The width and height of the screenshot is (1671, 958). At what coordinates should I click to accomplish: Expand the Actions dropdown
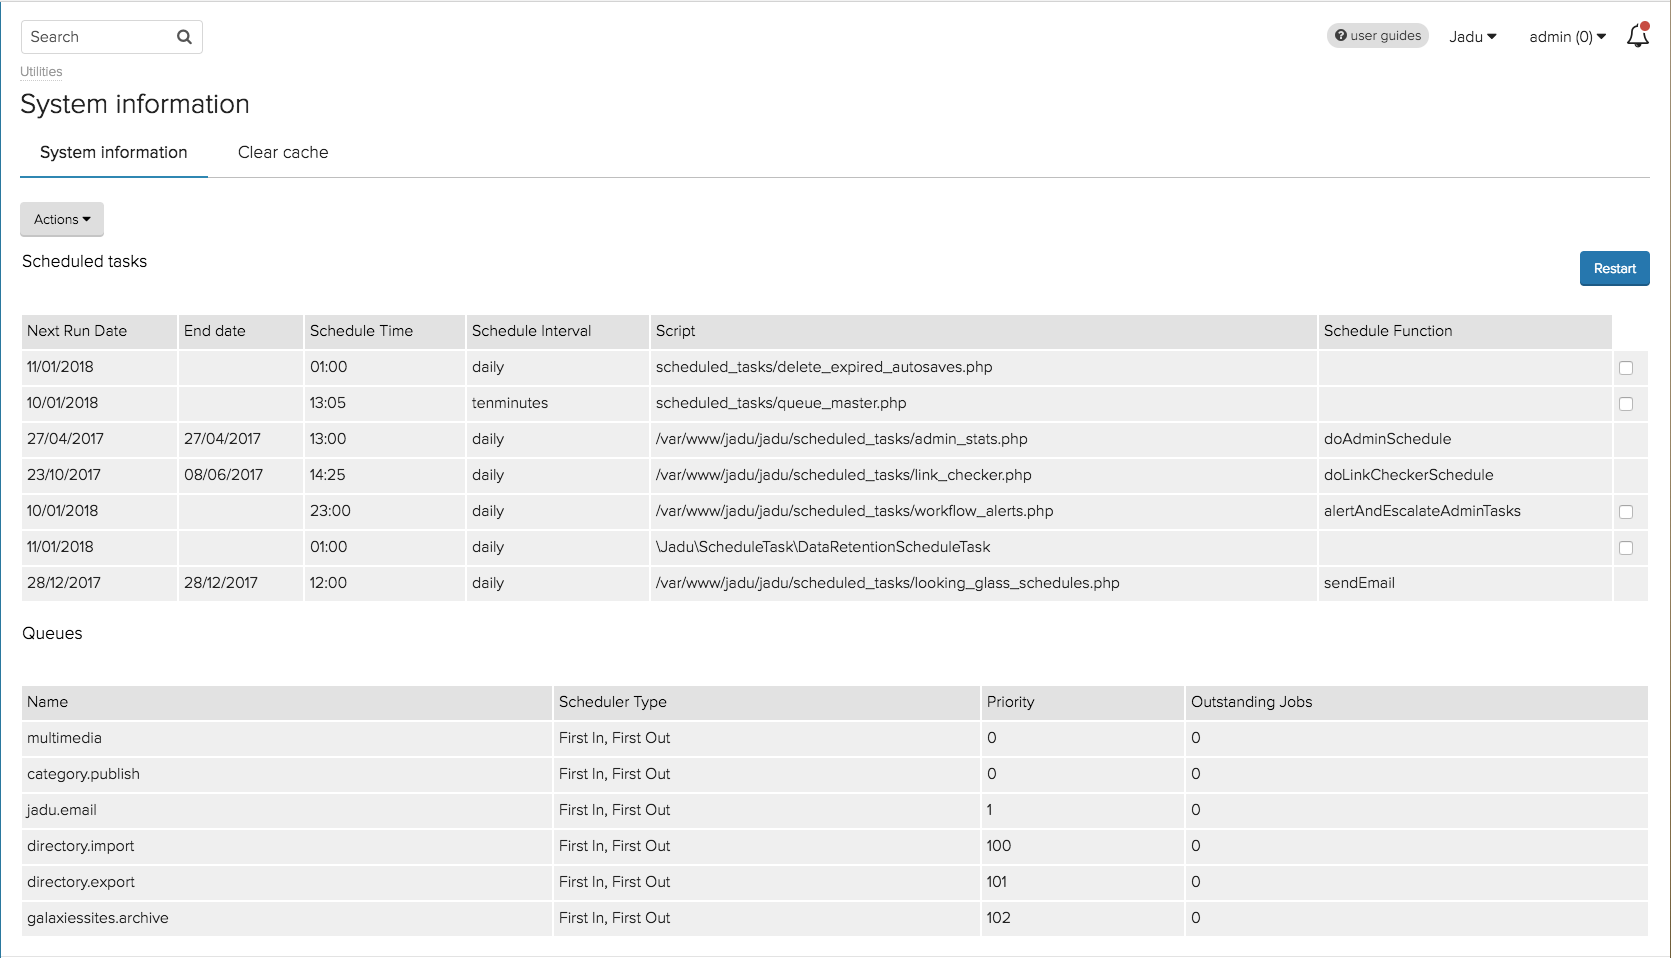point(62,220)
